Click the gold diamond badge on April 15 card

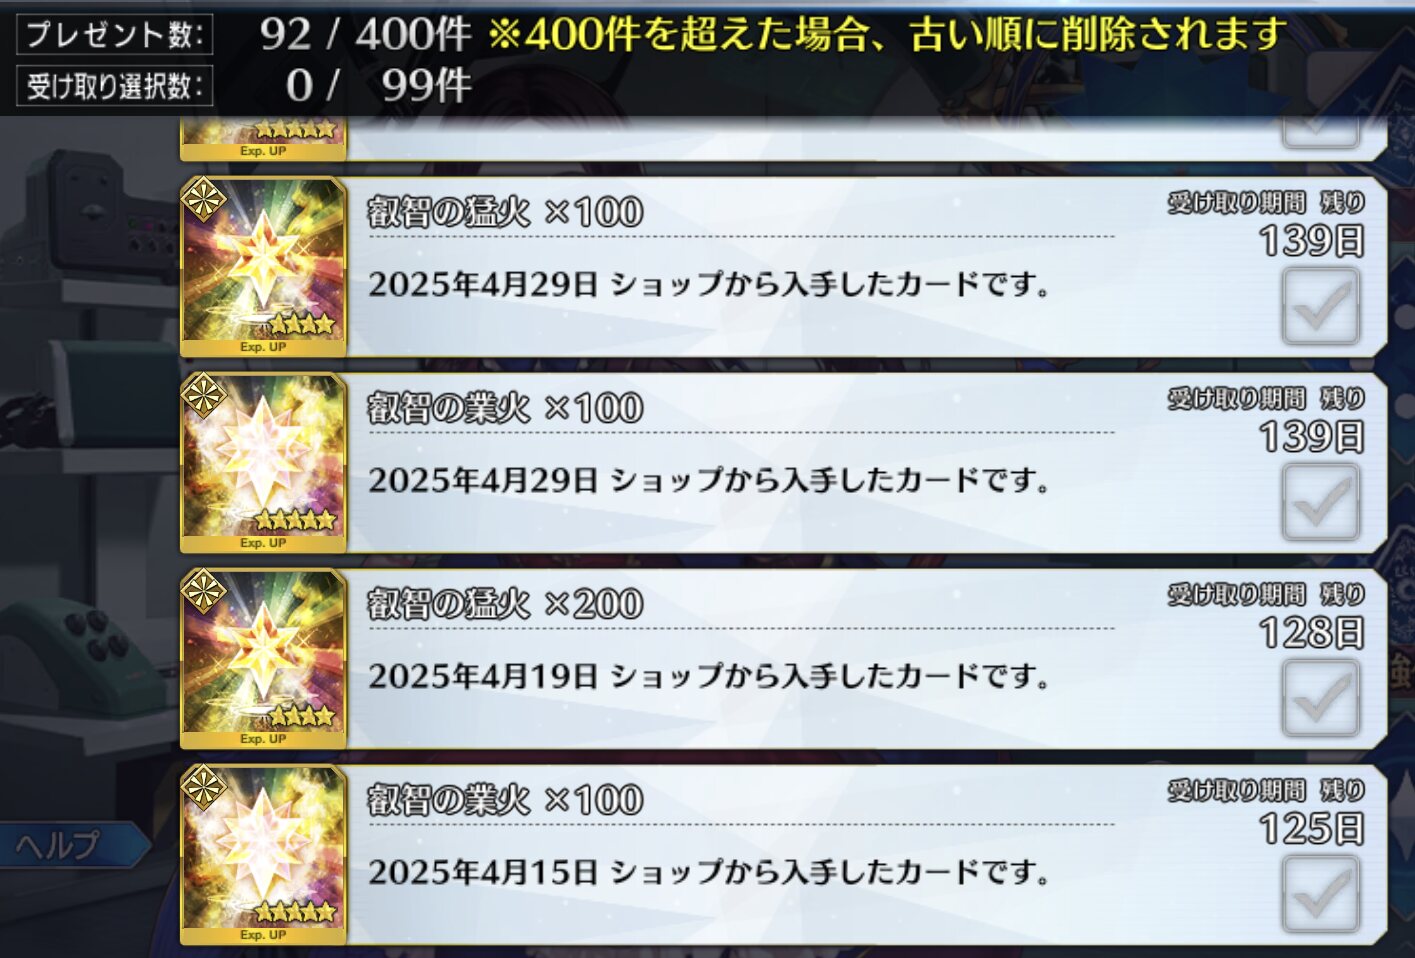coord(204,789)
